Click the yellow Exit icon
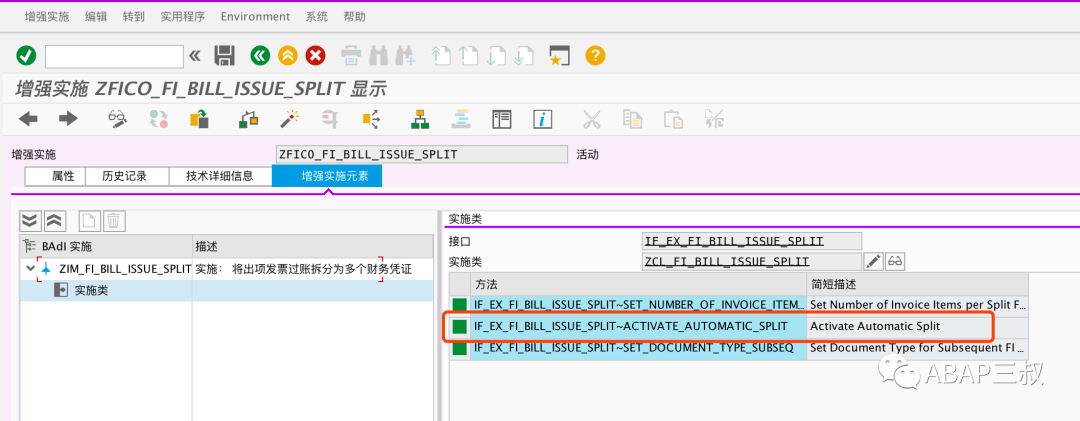The image size is (1080, 421). [x=288, y=56]
